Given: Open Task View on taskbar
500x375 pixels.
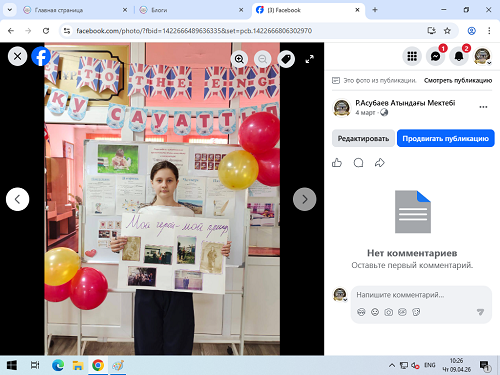Looking at the screenshot, I should [35, 365].
